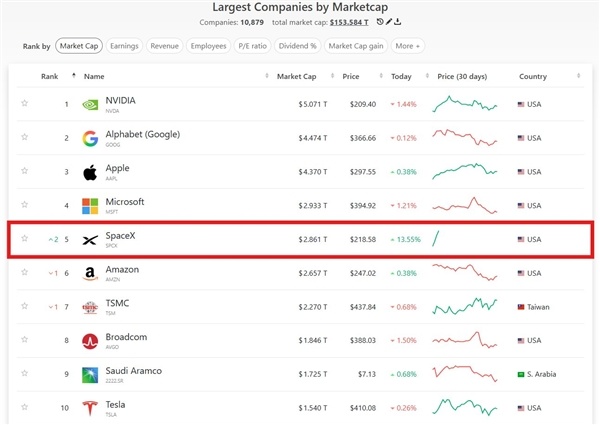Click NVIDIA's 30-day price chart
600x425 pixels.
pos(465,104)
